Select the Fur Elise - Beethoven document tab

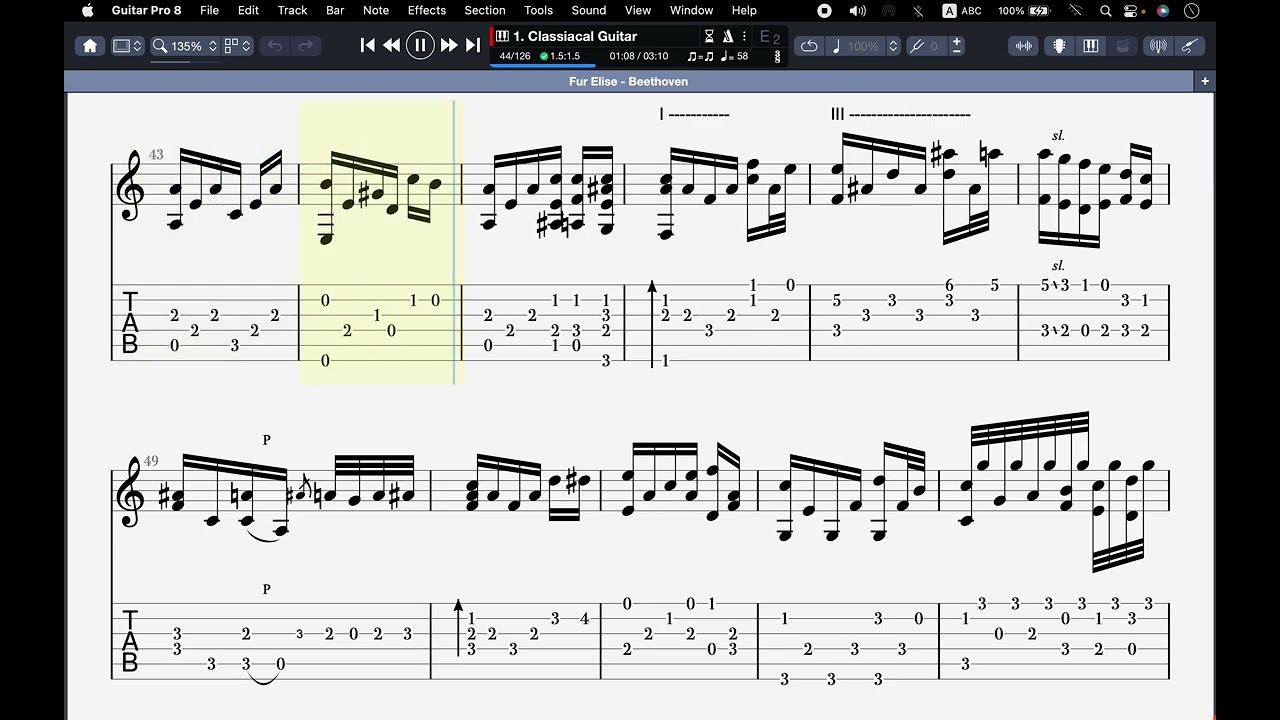pos(628,81)
